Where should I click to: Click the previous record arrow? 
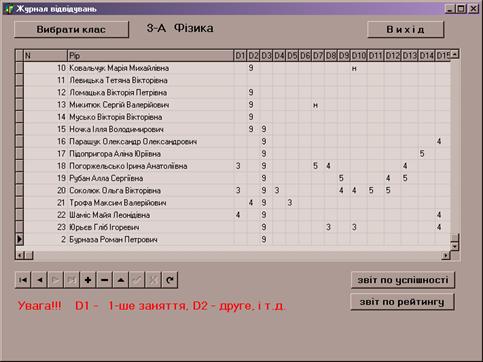click(x=39, y=280)
